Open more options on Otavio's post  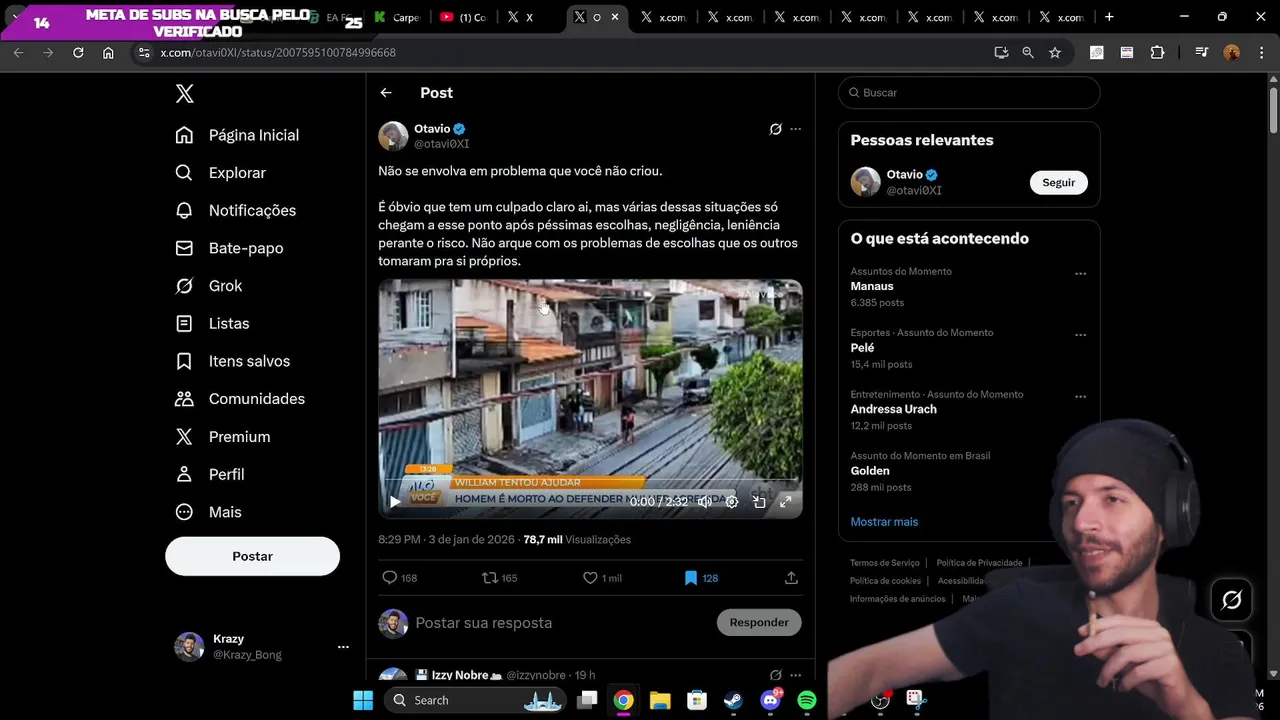pos(796,129)
